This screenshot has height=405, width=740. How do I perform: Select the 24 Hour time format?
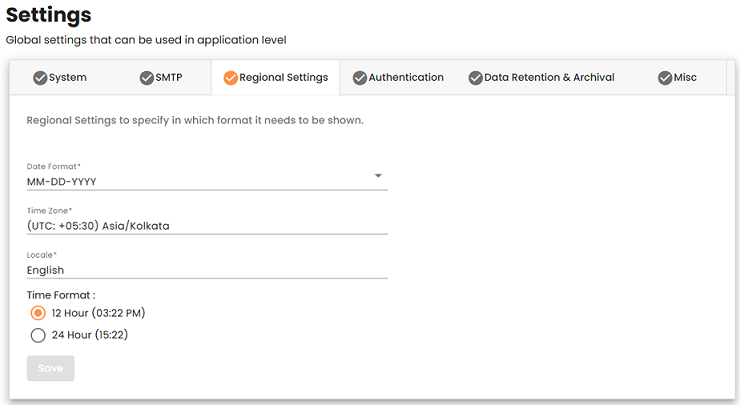38,335
